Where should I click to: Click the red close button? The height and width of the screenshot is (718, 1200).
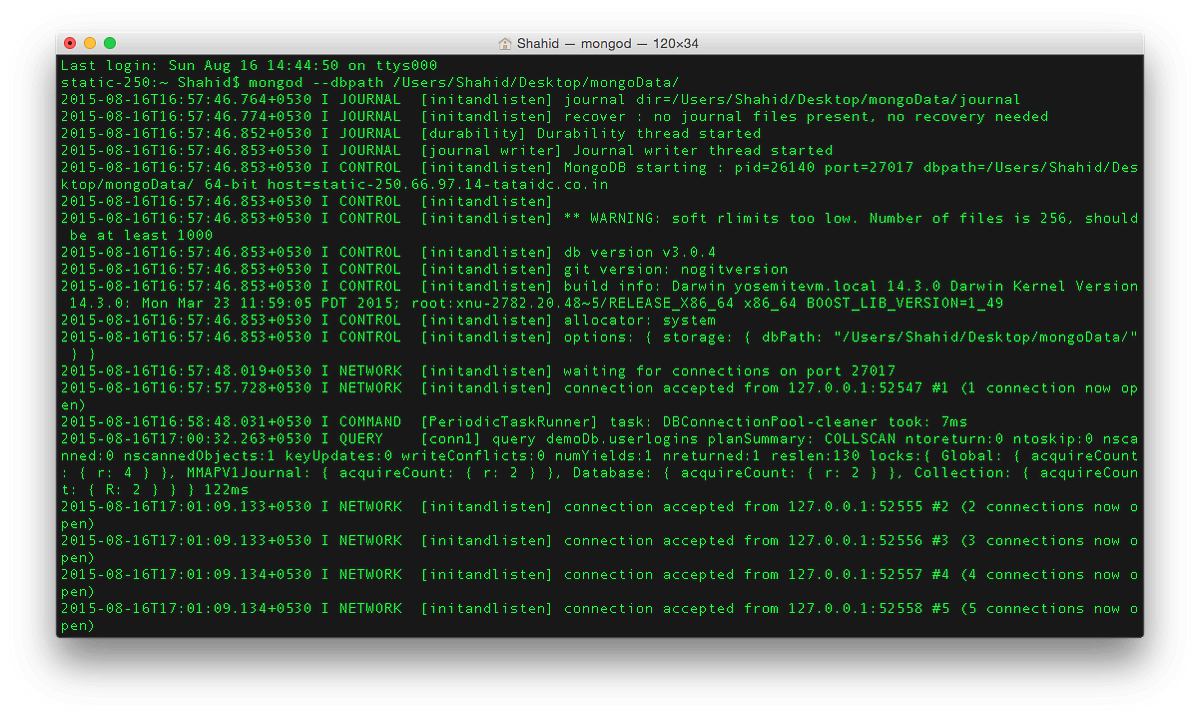tap(69, 44)
